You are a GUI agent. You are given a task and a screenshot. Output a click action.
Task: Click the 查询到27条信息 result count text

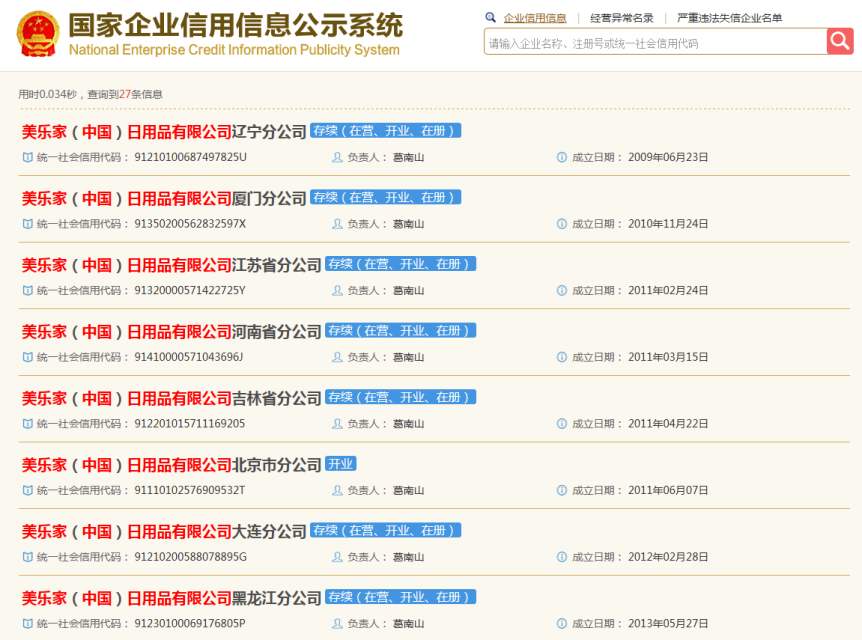coord(125,95)
